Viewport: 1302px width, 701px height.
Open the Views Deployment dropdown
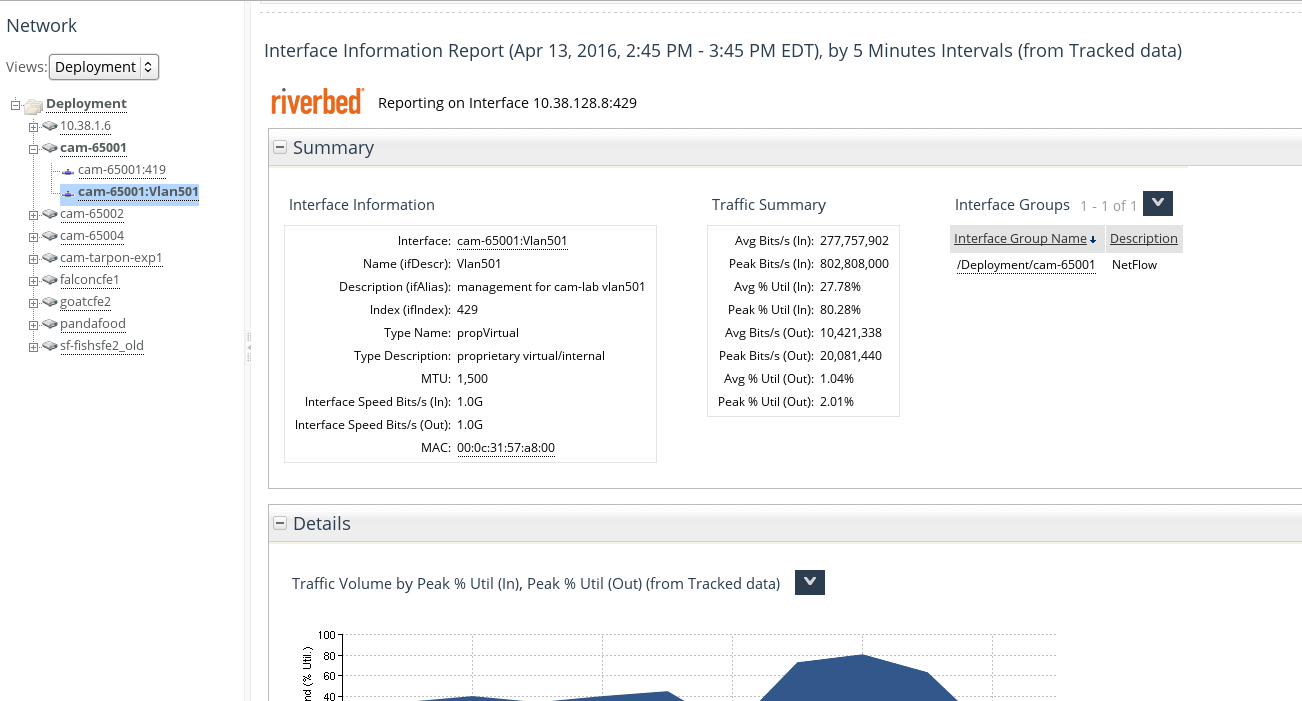[x=104, y=67]
